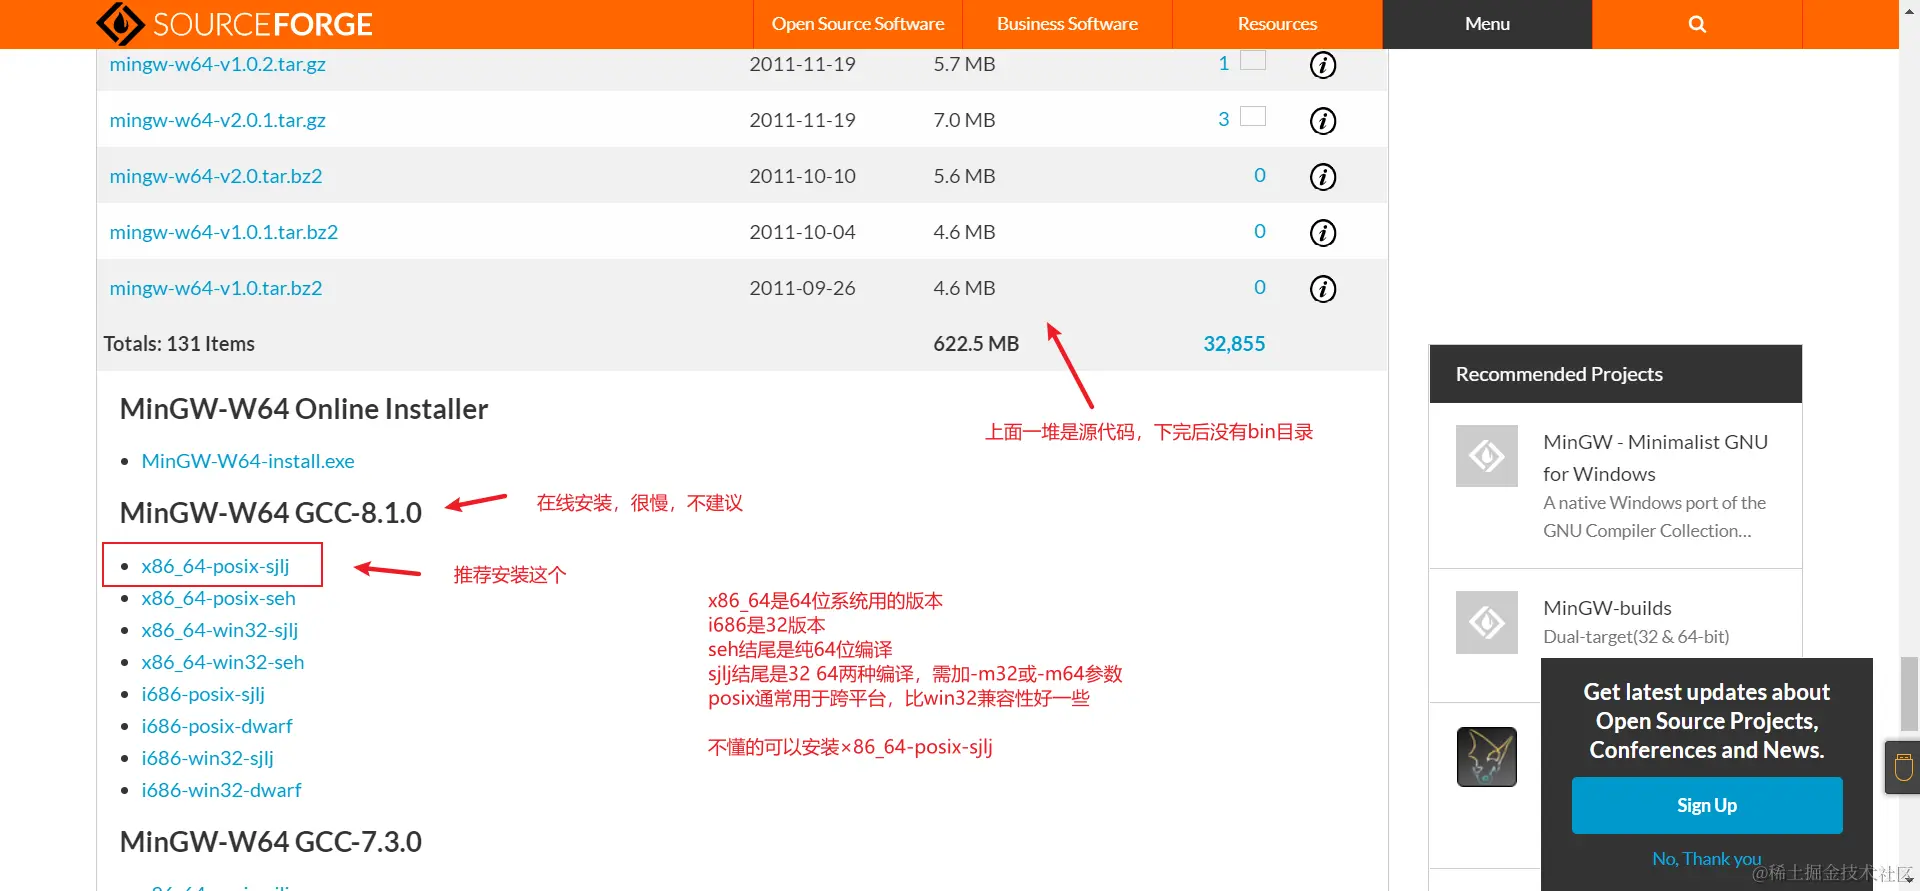Open the MinGW-builds project title
The image size is (1920, 891).
(1607, 608)
